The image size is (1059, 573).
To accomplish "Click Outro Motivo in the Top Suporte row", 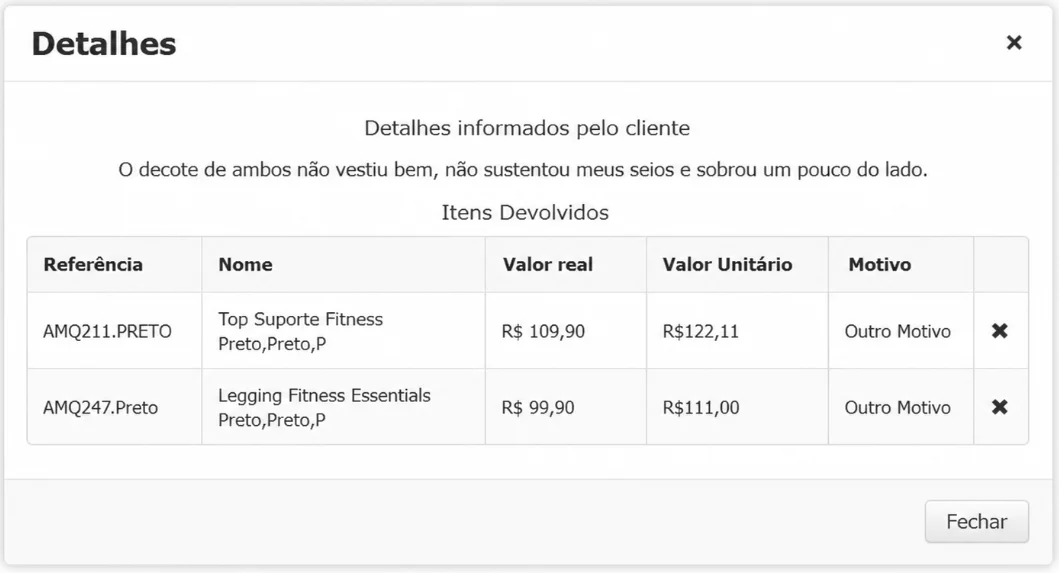I will pos(898,331).
